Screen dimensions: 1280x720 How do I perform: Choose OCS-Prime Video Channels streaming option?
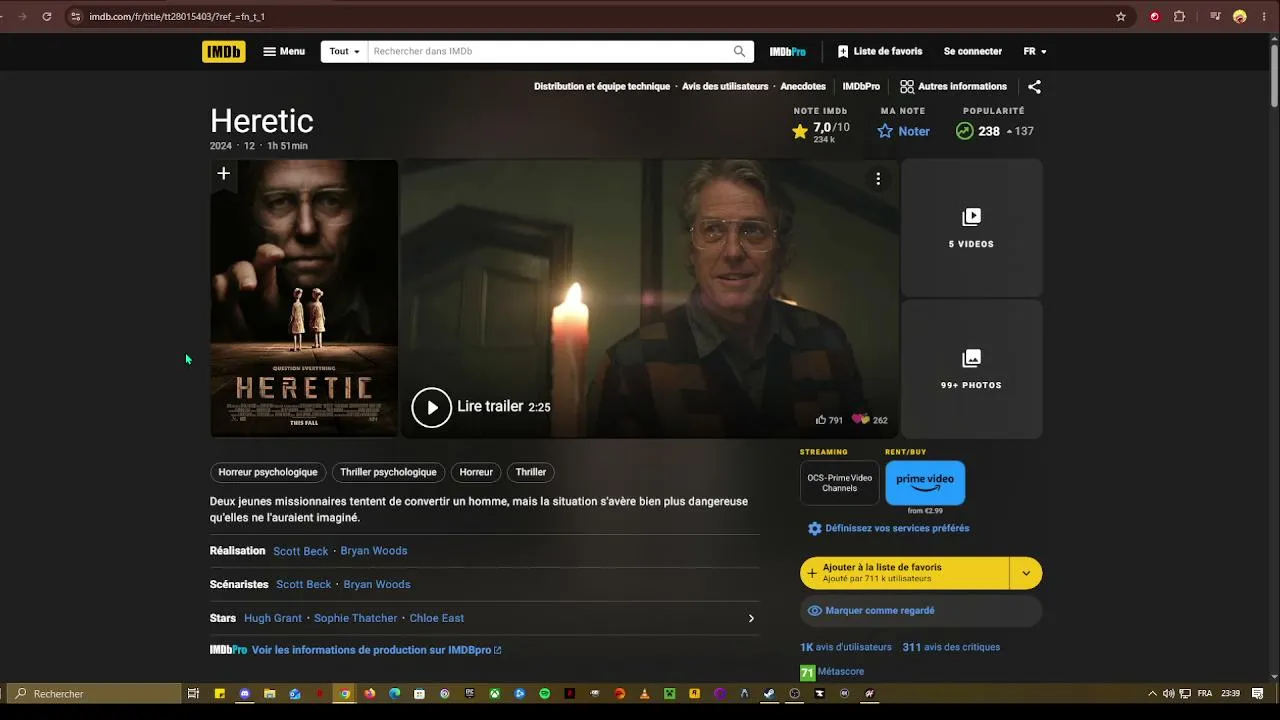840,483
